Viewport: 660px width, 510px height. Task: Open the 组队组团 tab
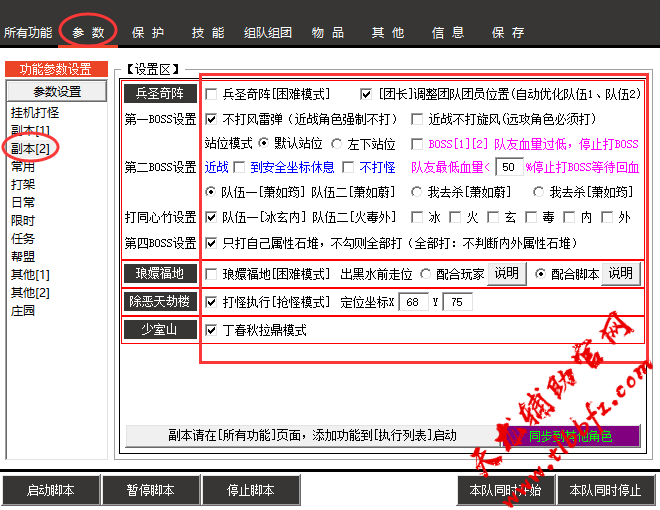click(268, 32)
